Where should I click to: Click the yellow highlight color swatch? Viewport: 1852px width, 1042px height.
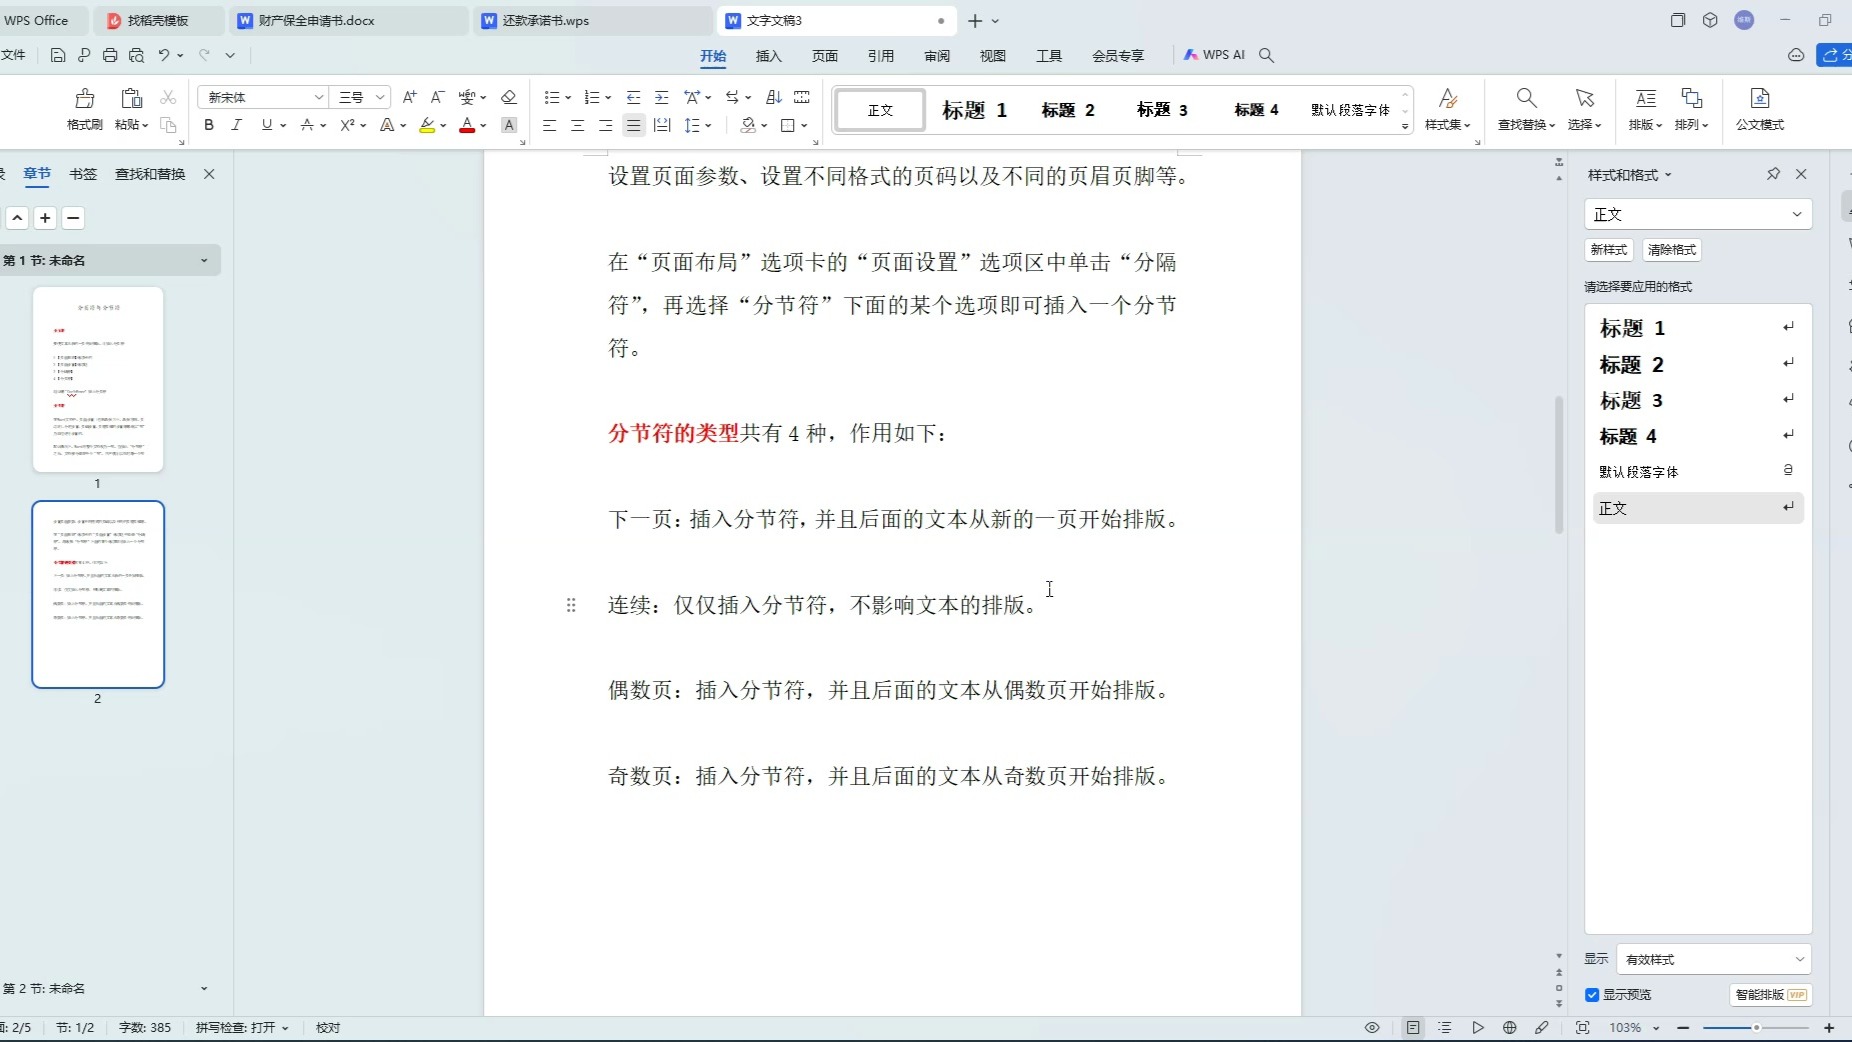[427, 125]
